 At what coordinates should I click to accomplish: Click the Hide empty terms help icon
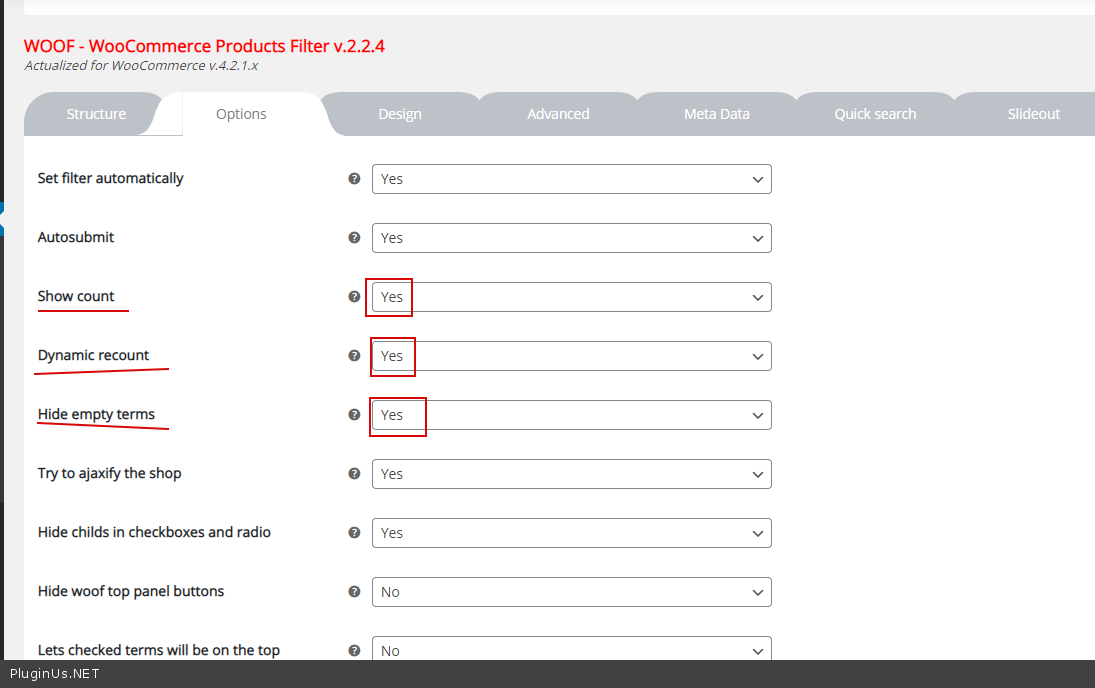pyautogui.click(x=354, y=415)
